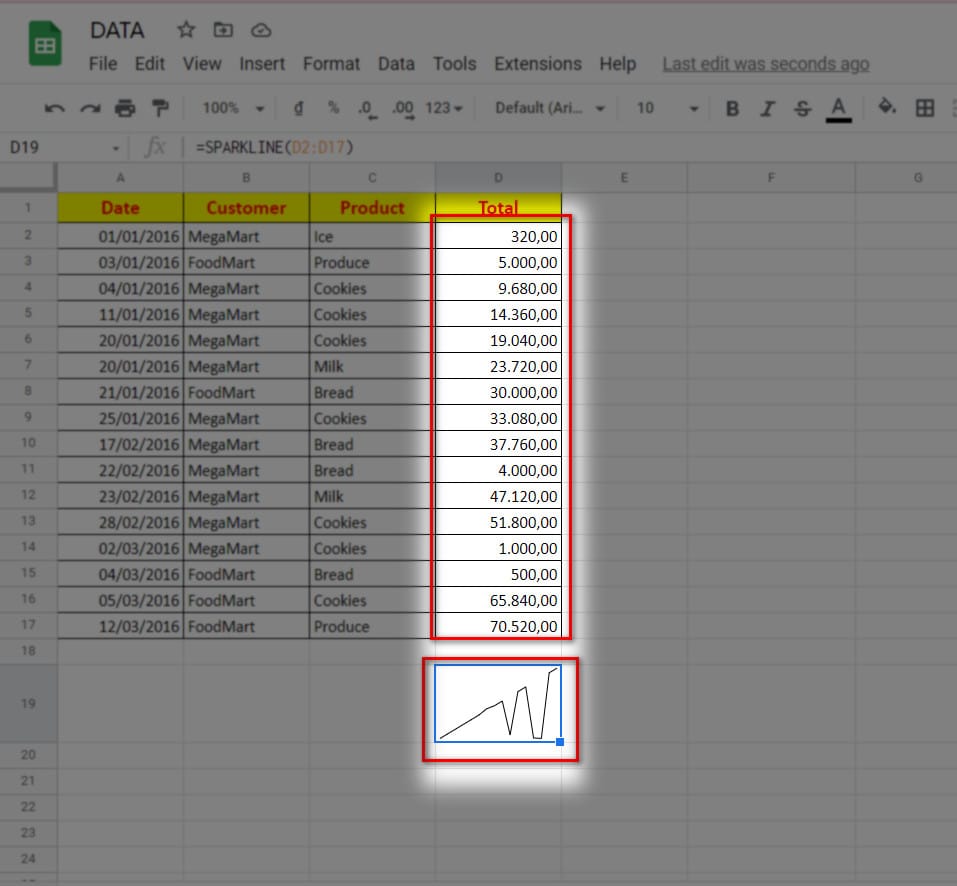
Task: Open the Extensions menu
Action: pyautogui.click(x=538, y=64)
